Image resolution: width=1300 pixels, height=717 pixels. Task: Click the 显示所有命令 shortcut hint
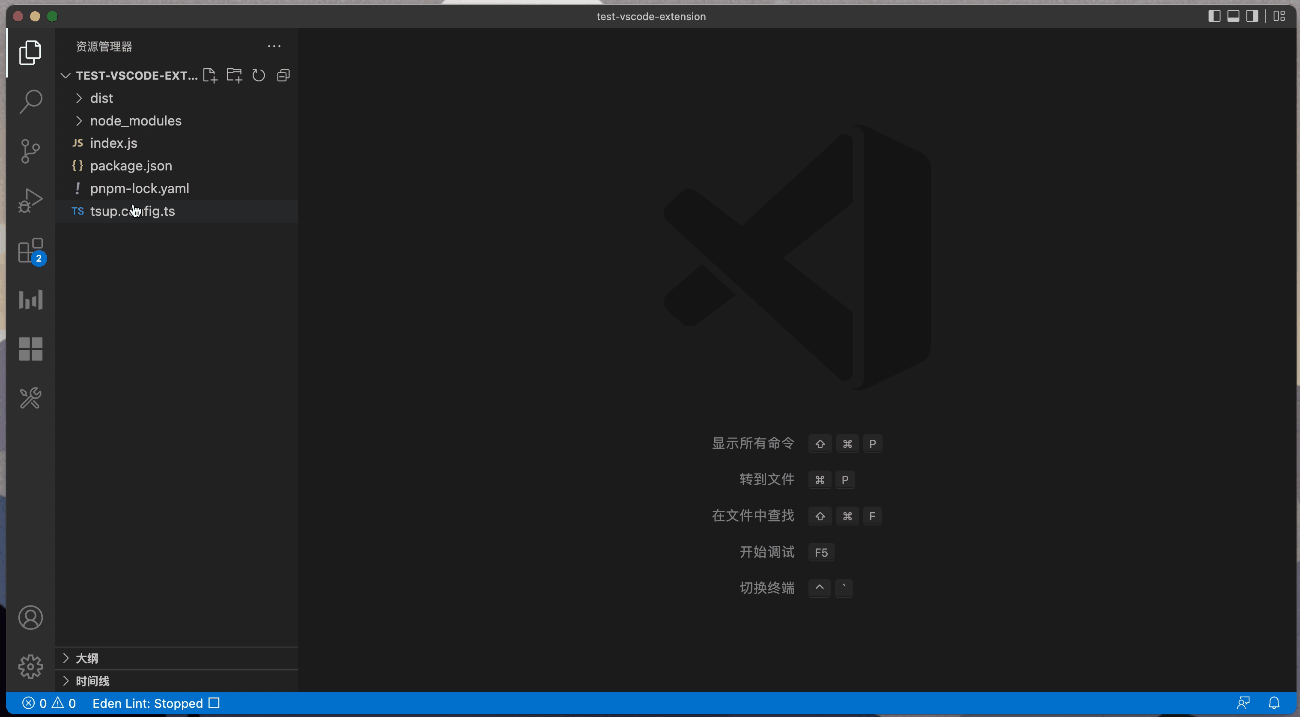[x=753, y=443]
